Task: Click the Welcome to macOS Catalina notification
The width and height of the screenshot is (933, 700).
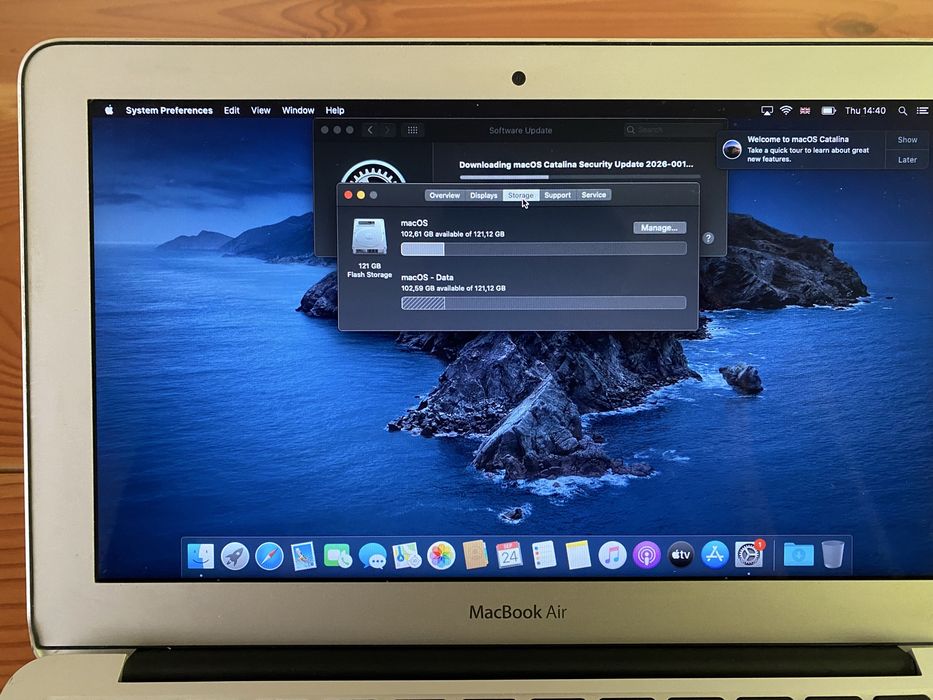Action: [x=801, y=149]
